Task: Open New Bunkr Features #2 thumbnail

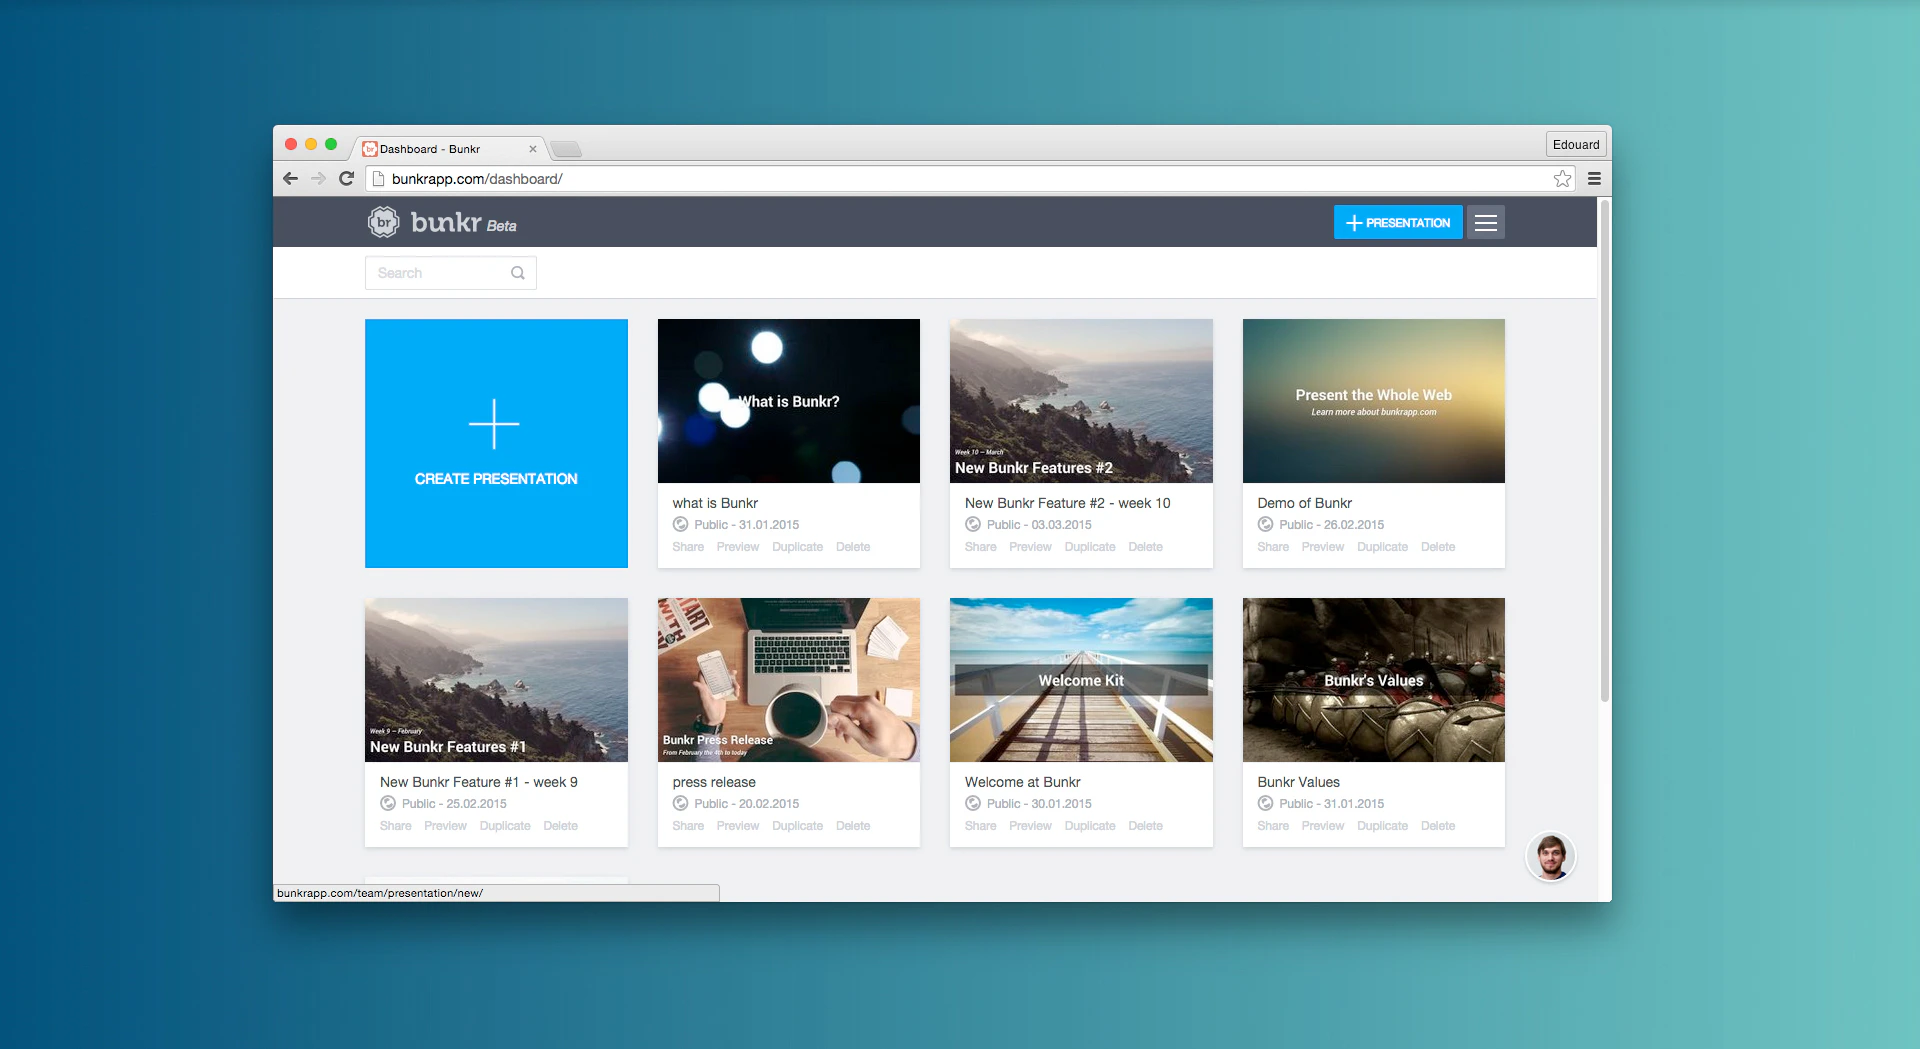Action: [1081, 401]
